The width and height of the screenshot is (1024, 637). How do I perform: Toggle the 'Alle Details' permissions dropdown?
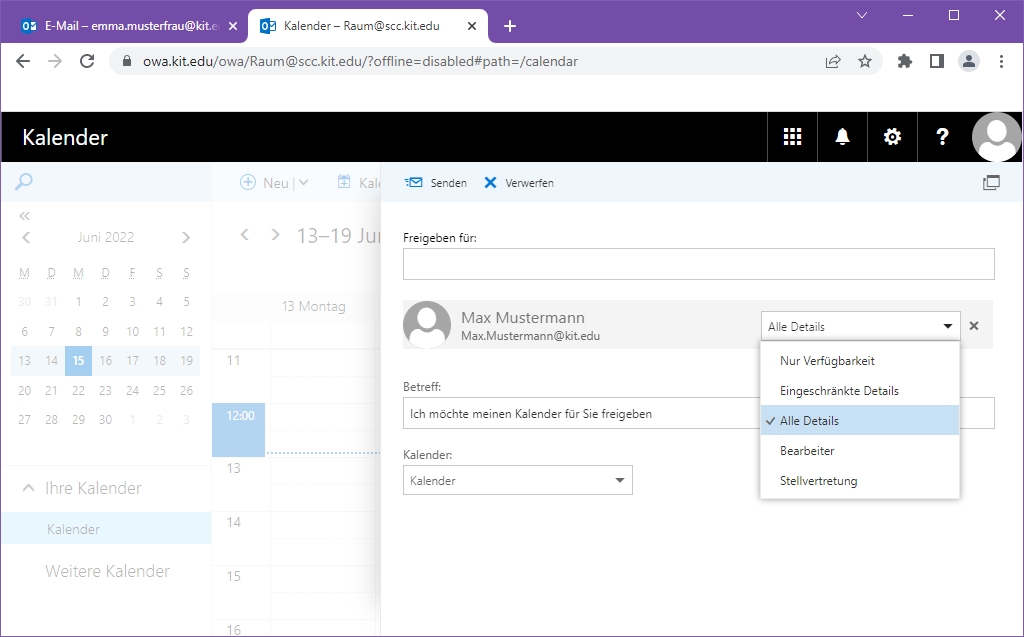point(860,326)
